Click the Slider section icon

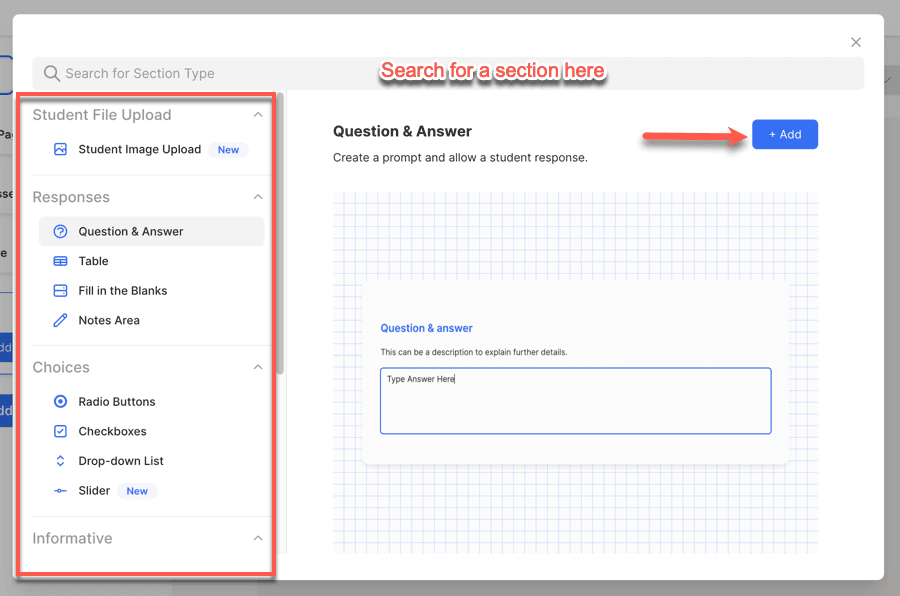tap(60, 491)
